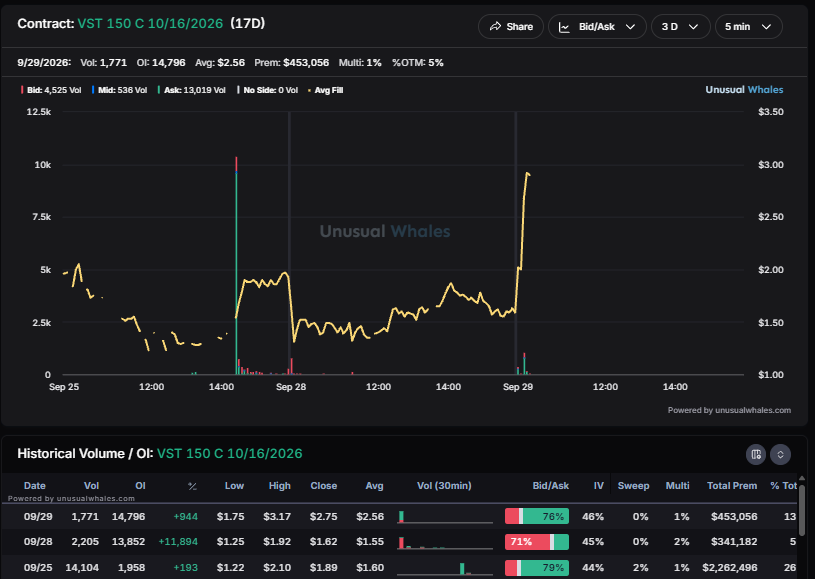Viewport: 815px width, 579px height.
Task: Toggle the Mid volume legend entry
Action: 120,90
